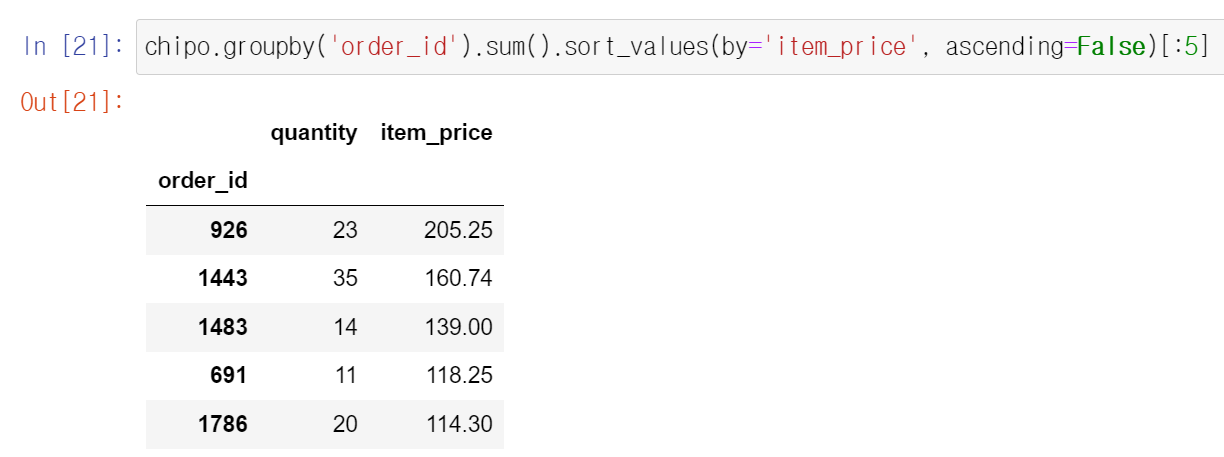
Task: Click sort_values in the code cell
Action: [x=637, y=46]
